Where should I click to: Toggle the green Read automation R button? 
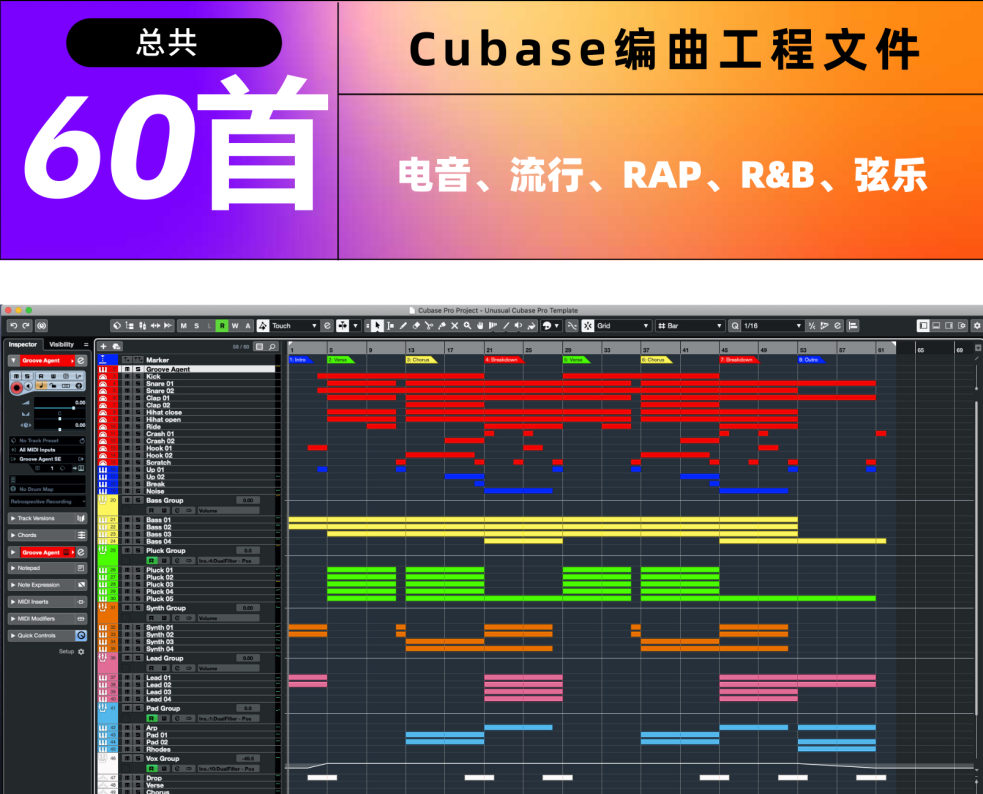222,326
